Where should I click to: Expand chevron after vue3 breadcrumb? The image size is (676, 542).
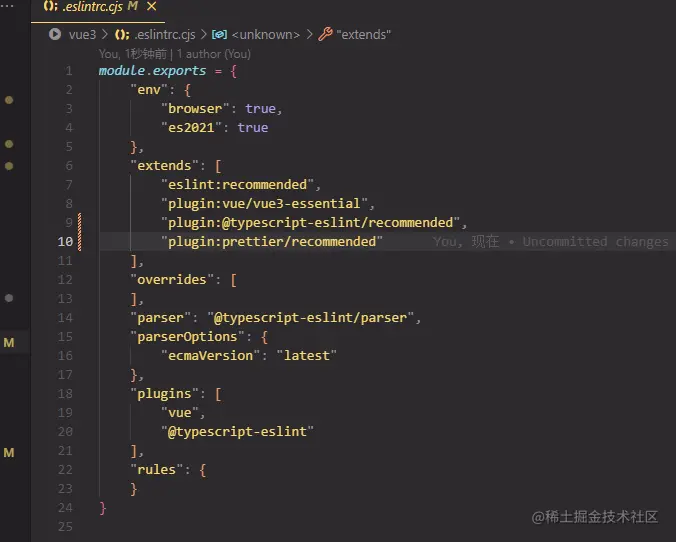(x=105, y=34)
